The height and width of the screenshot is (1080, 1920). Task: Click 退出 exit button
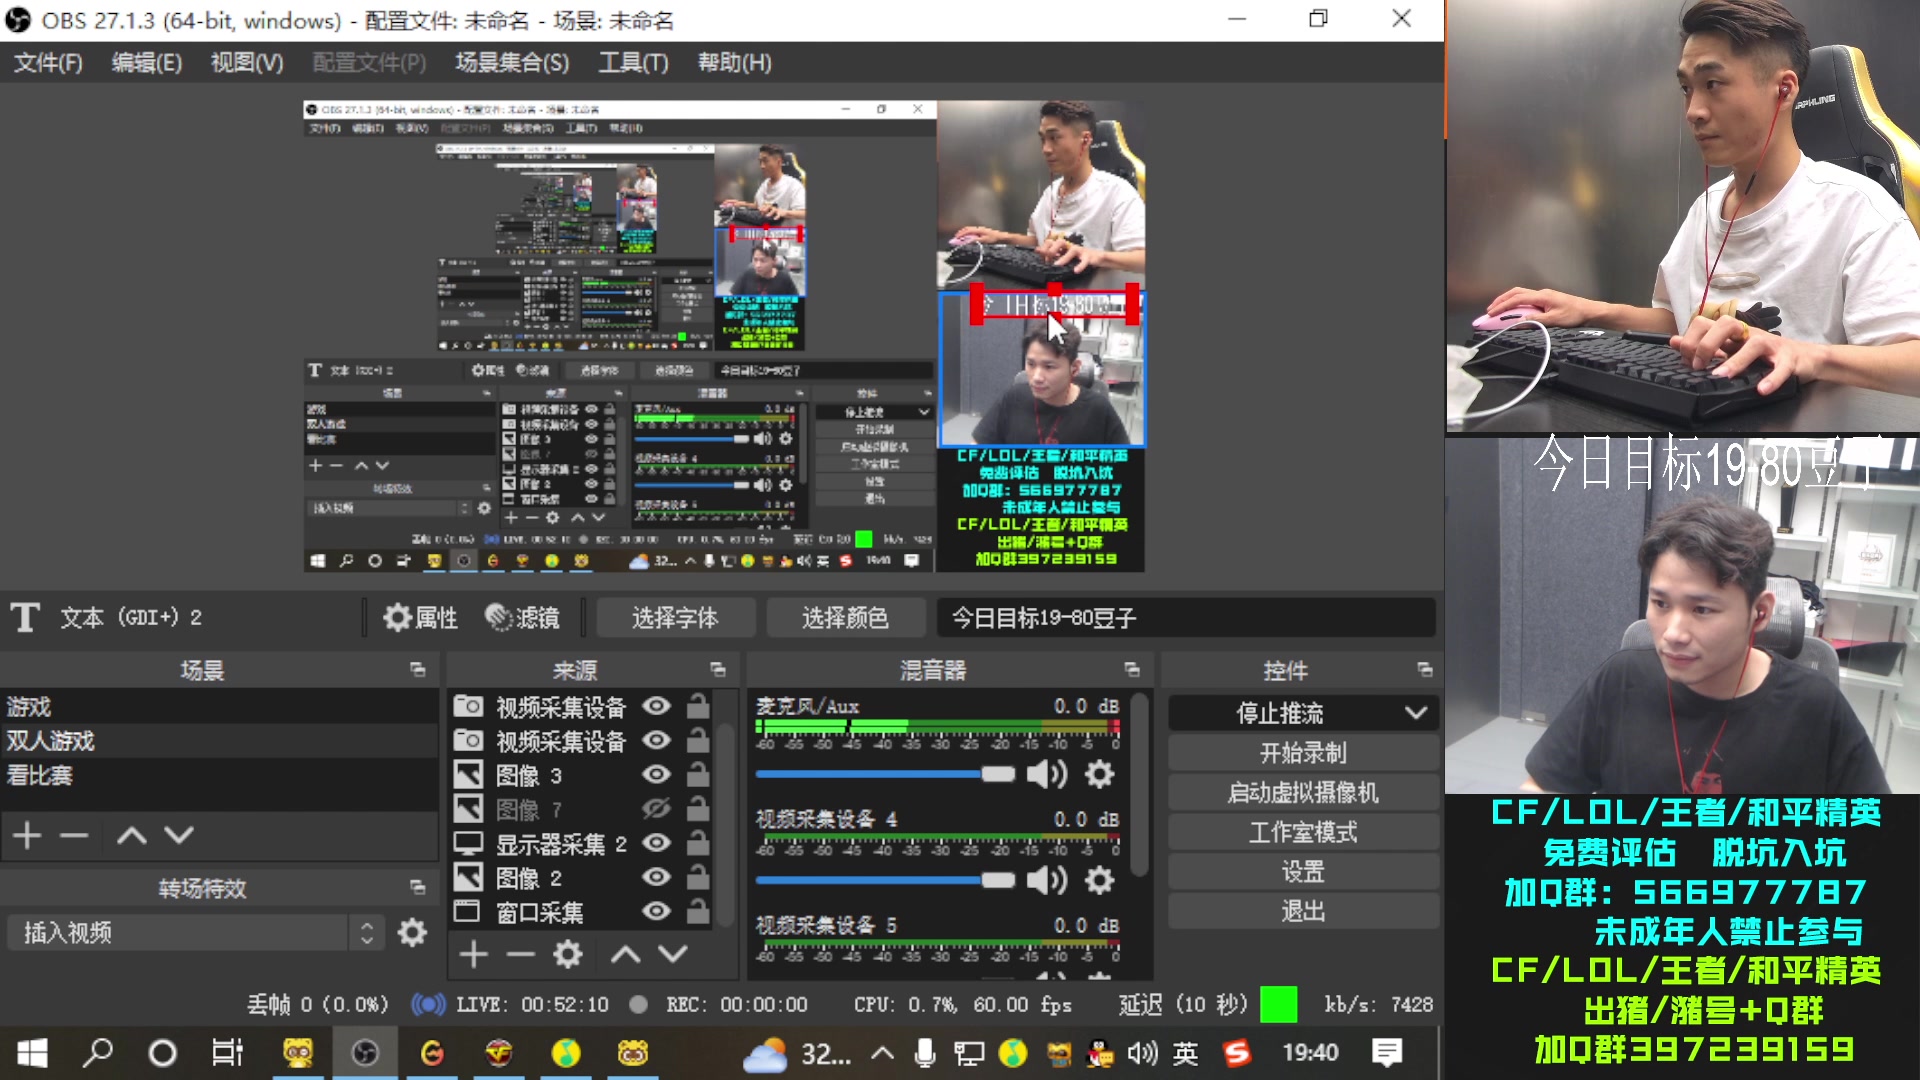click(1303, 911)
